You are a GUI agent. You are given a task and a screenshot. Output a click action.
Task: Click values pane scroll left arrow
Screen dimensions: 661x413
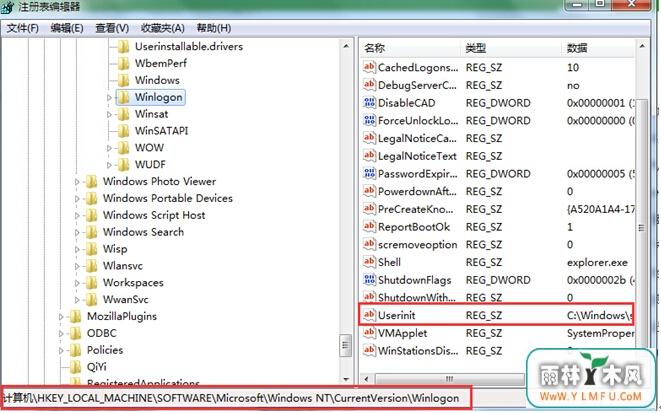pyautogui.click(x=366, y=379)
